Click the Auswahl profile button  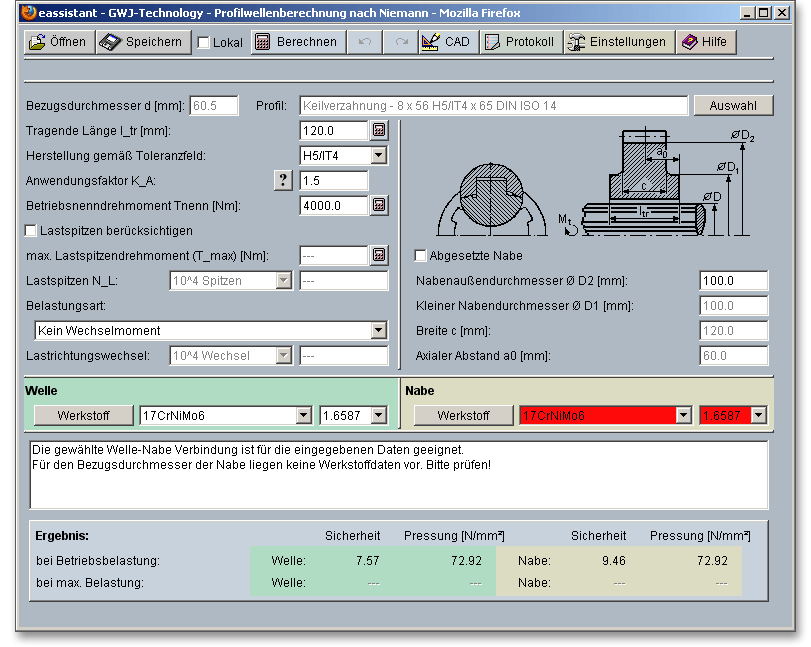[731, 106]
